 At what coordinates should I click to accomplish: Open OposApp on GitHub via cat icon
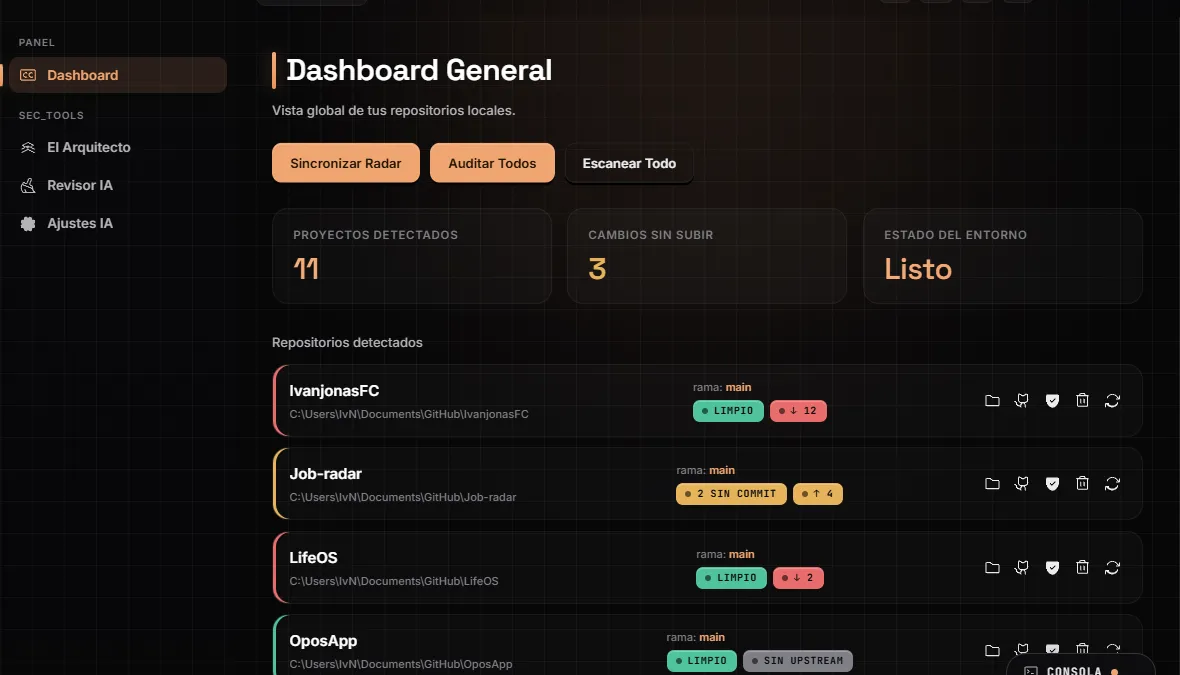click(1021, 649)
